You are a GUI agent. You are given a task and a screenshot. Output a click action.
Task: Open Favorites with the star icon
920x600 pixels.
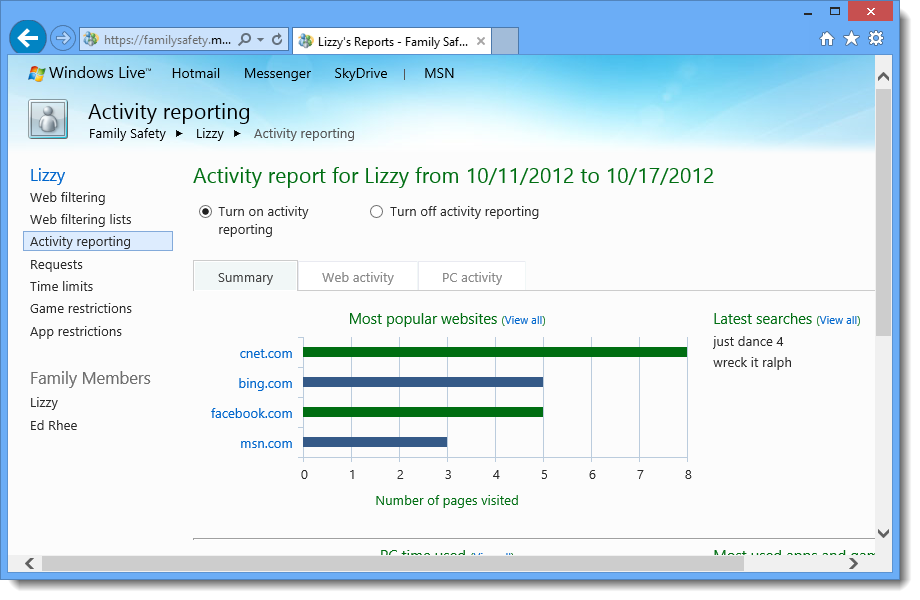point(851,39)
